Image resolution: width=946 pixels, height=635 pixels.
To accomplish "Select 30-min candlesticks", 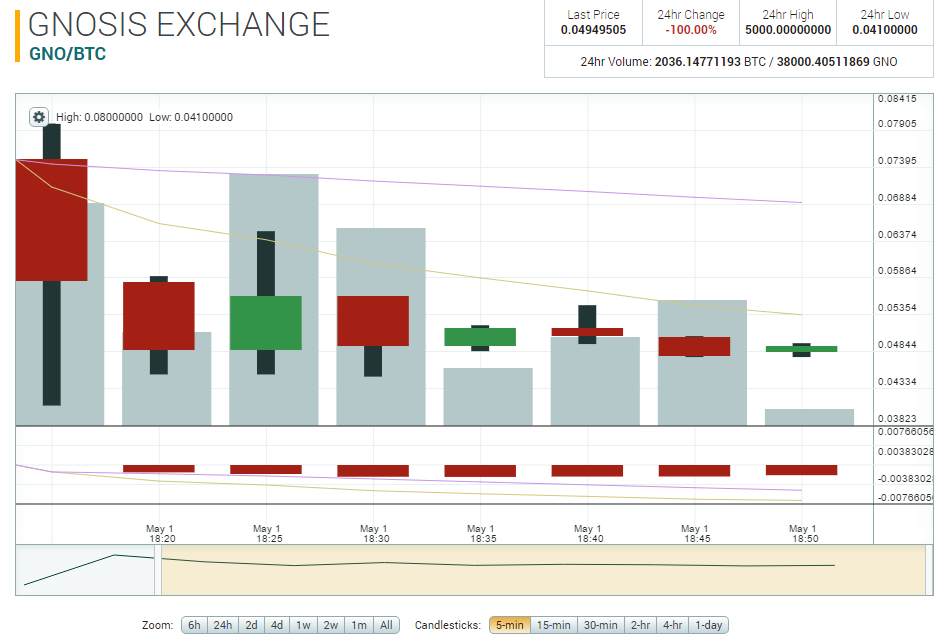I will point(600,625).
